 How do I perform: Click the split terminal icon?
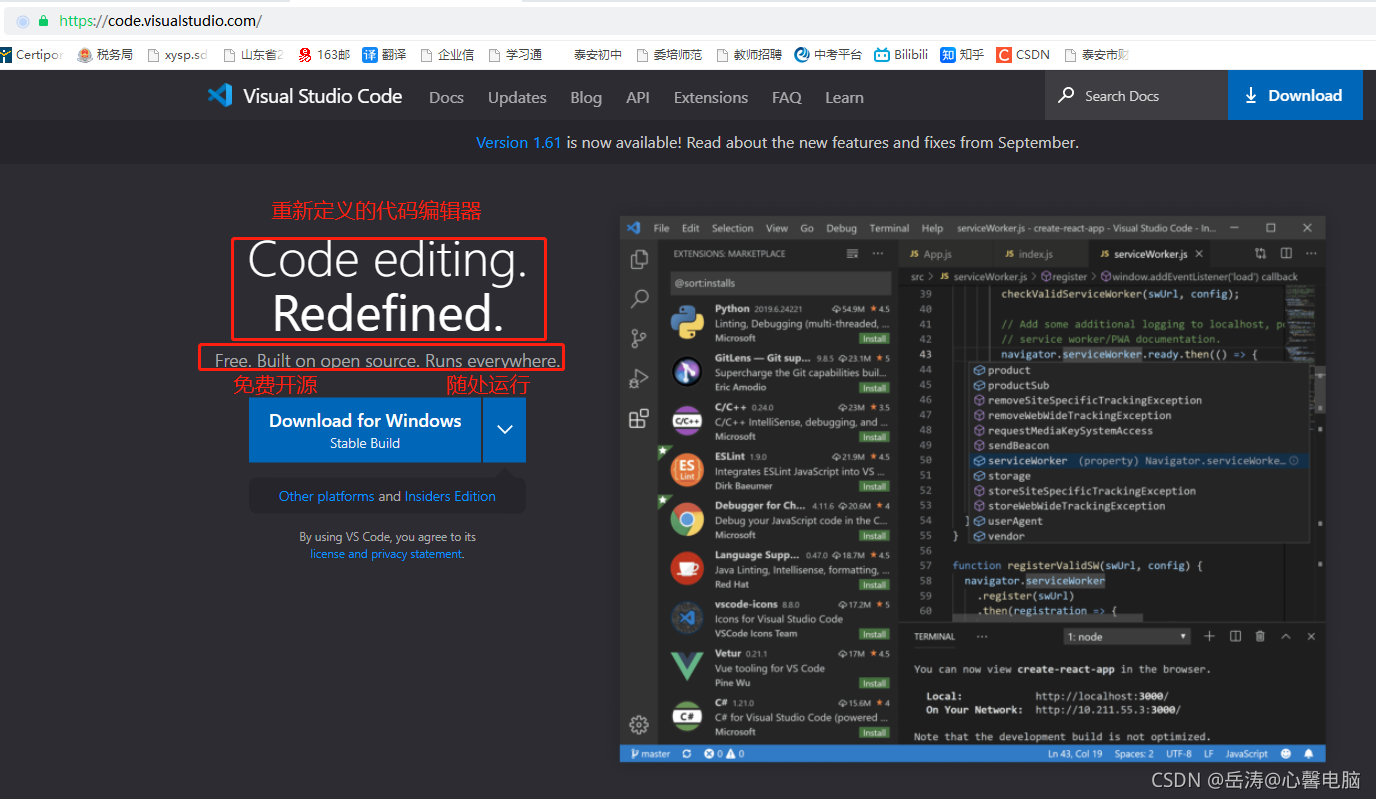1235,636
